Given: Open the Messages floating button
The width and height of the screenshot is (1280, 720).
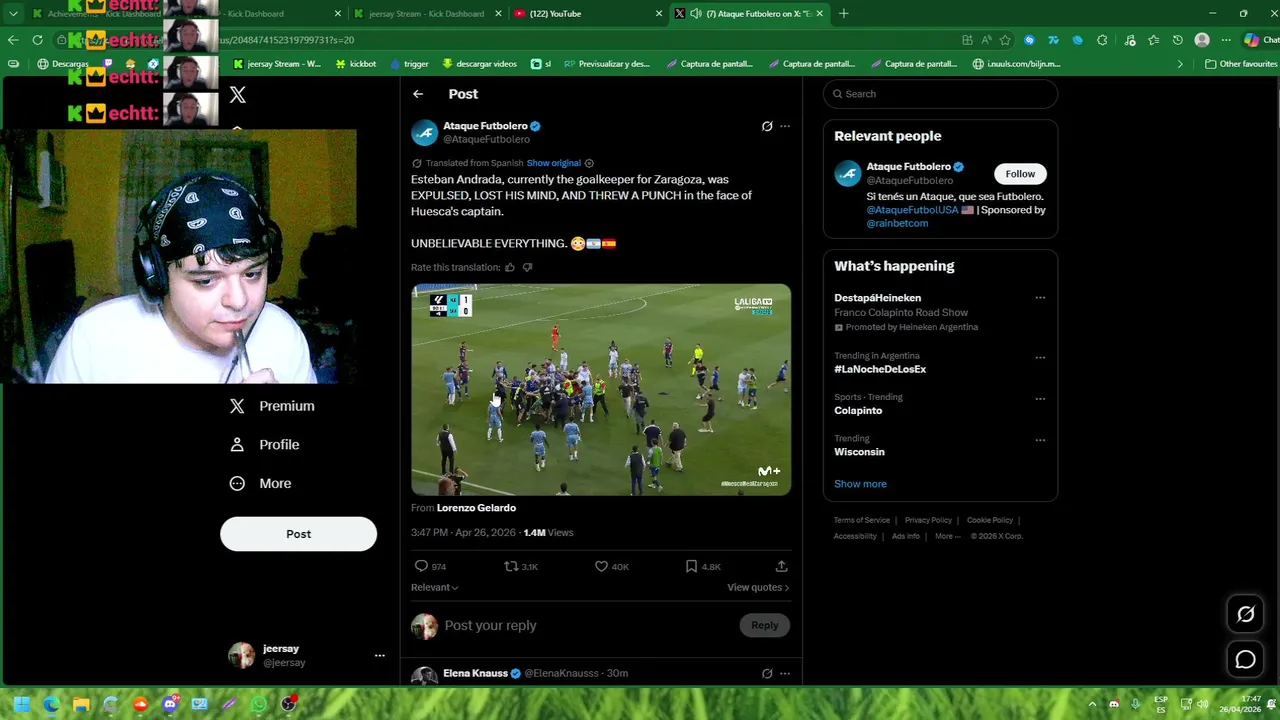Looking at the screenshot, I should coord(1245,660).
